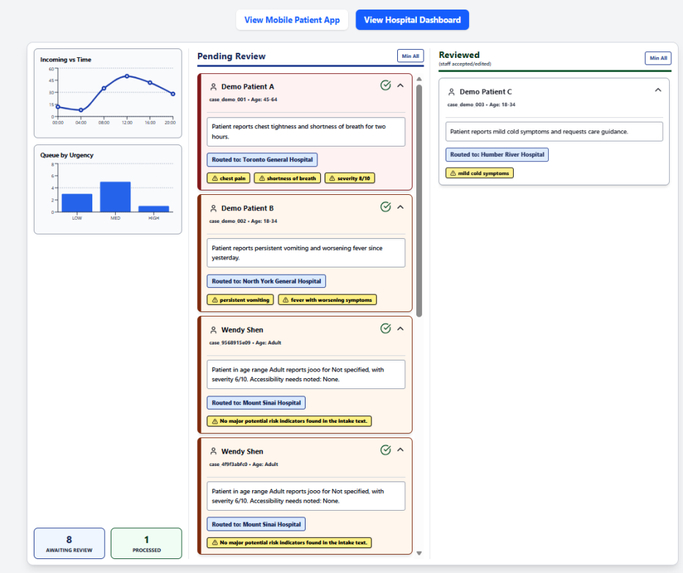Collapse Wendy Shen case 9568915e09 card

(x=400, y=329)
